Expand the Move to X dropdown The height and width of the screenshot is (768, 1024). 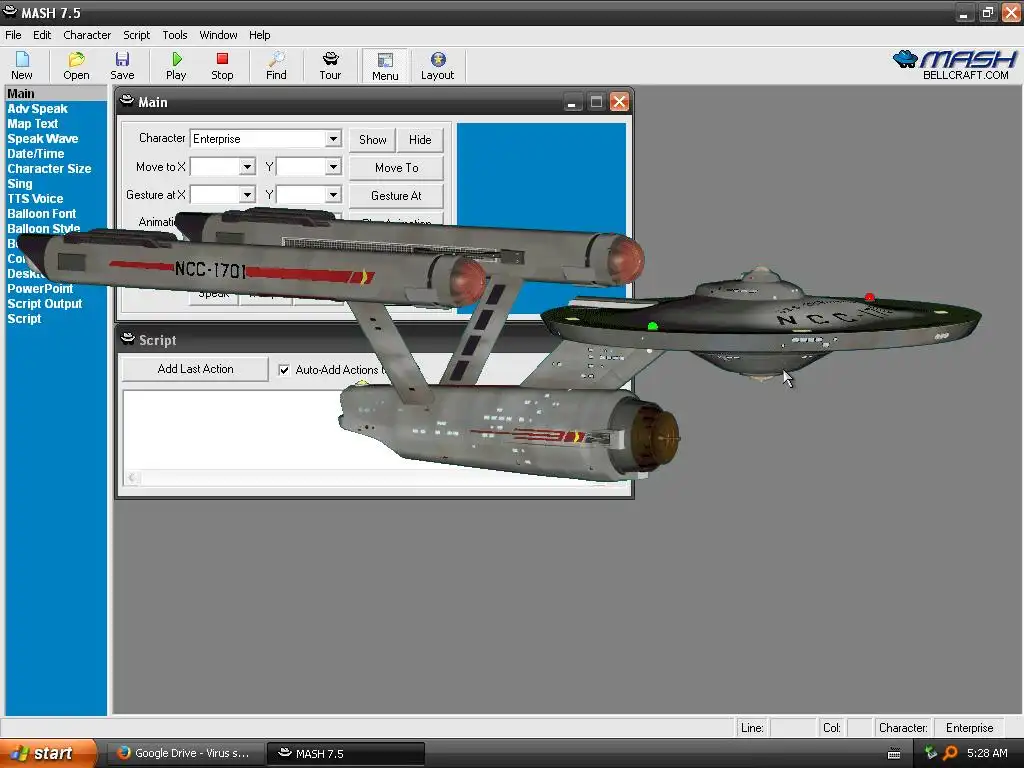(247, 167)
